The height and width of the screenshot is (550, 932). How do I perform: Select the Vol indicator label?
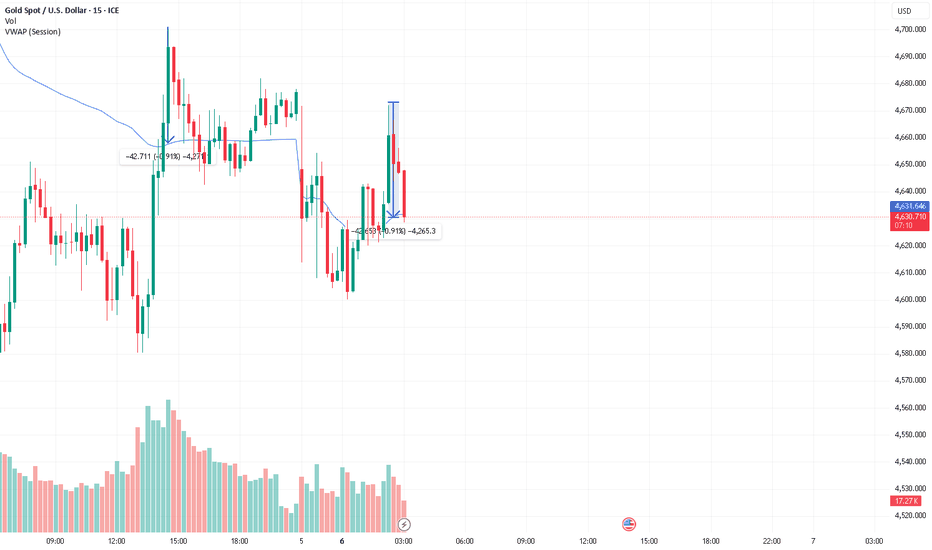[10, 21]
